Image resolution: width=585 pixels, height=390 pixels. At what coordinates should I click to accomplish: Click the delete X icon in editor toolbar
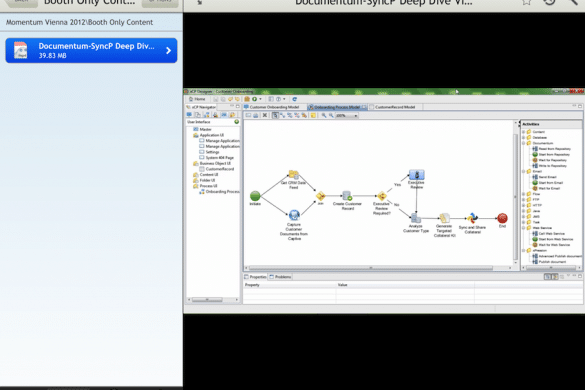(x=265, y=116)
